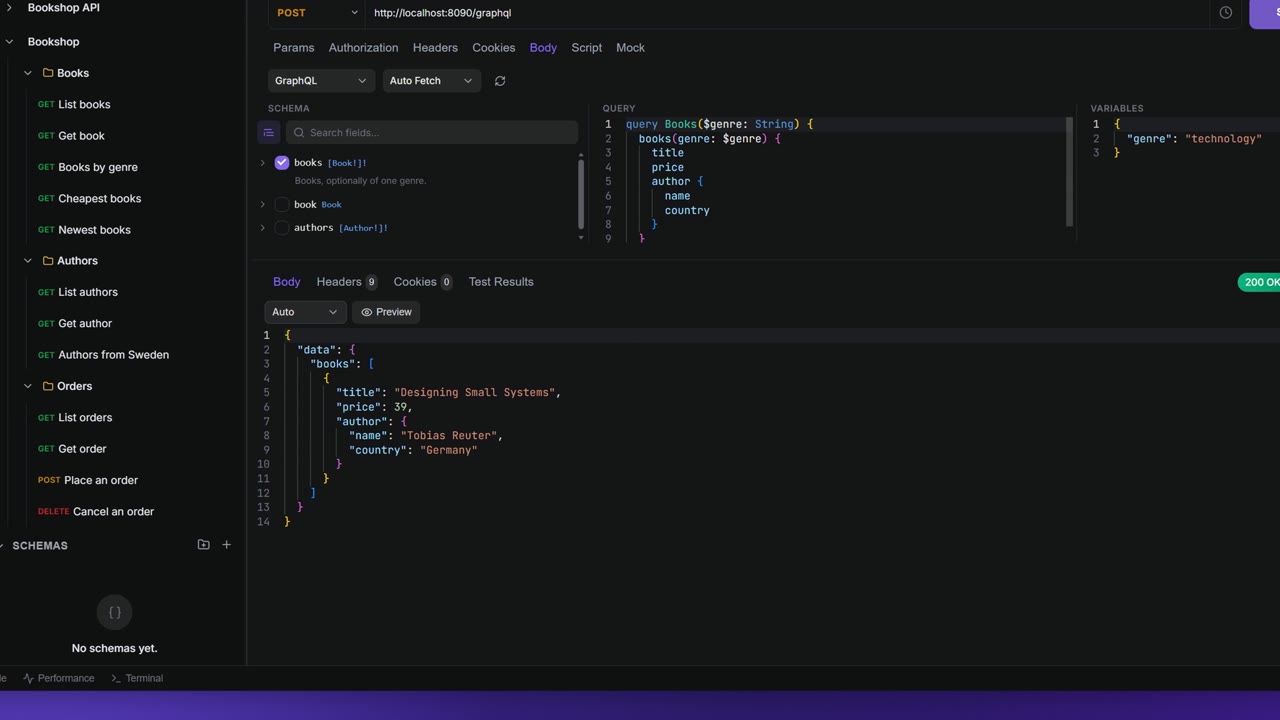Switch to the Mock tab
The height and width of the screenshot is (720, 1280).
pos(630,48)
